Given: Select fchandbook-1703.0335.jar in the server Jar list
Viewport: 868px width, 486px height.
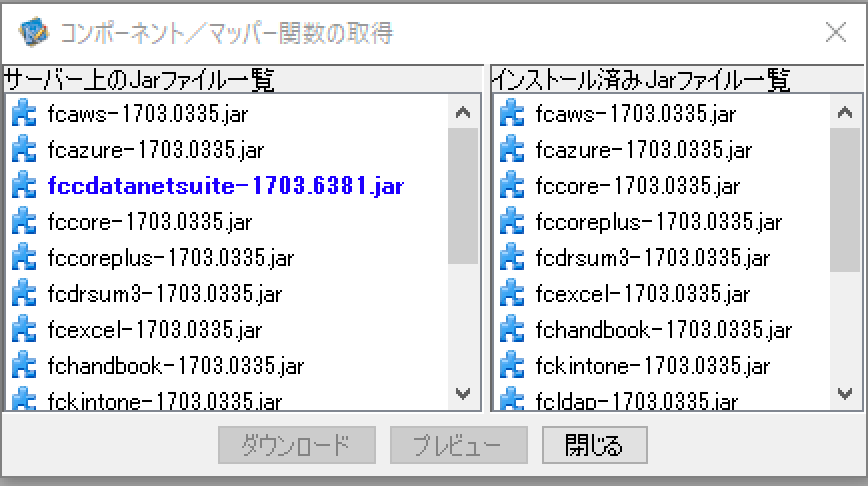Looking at the screenshot, I should tap(176, 366).
